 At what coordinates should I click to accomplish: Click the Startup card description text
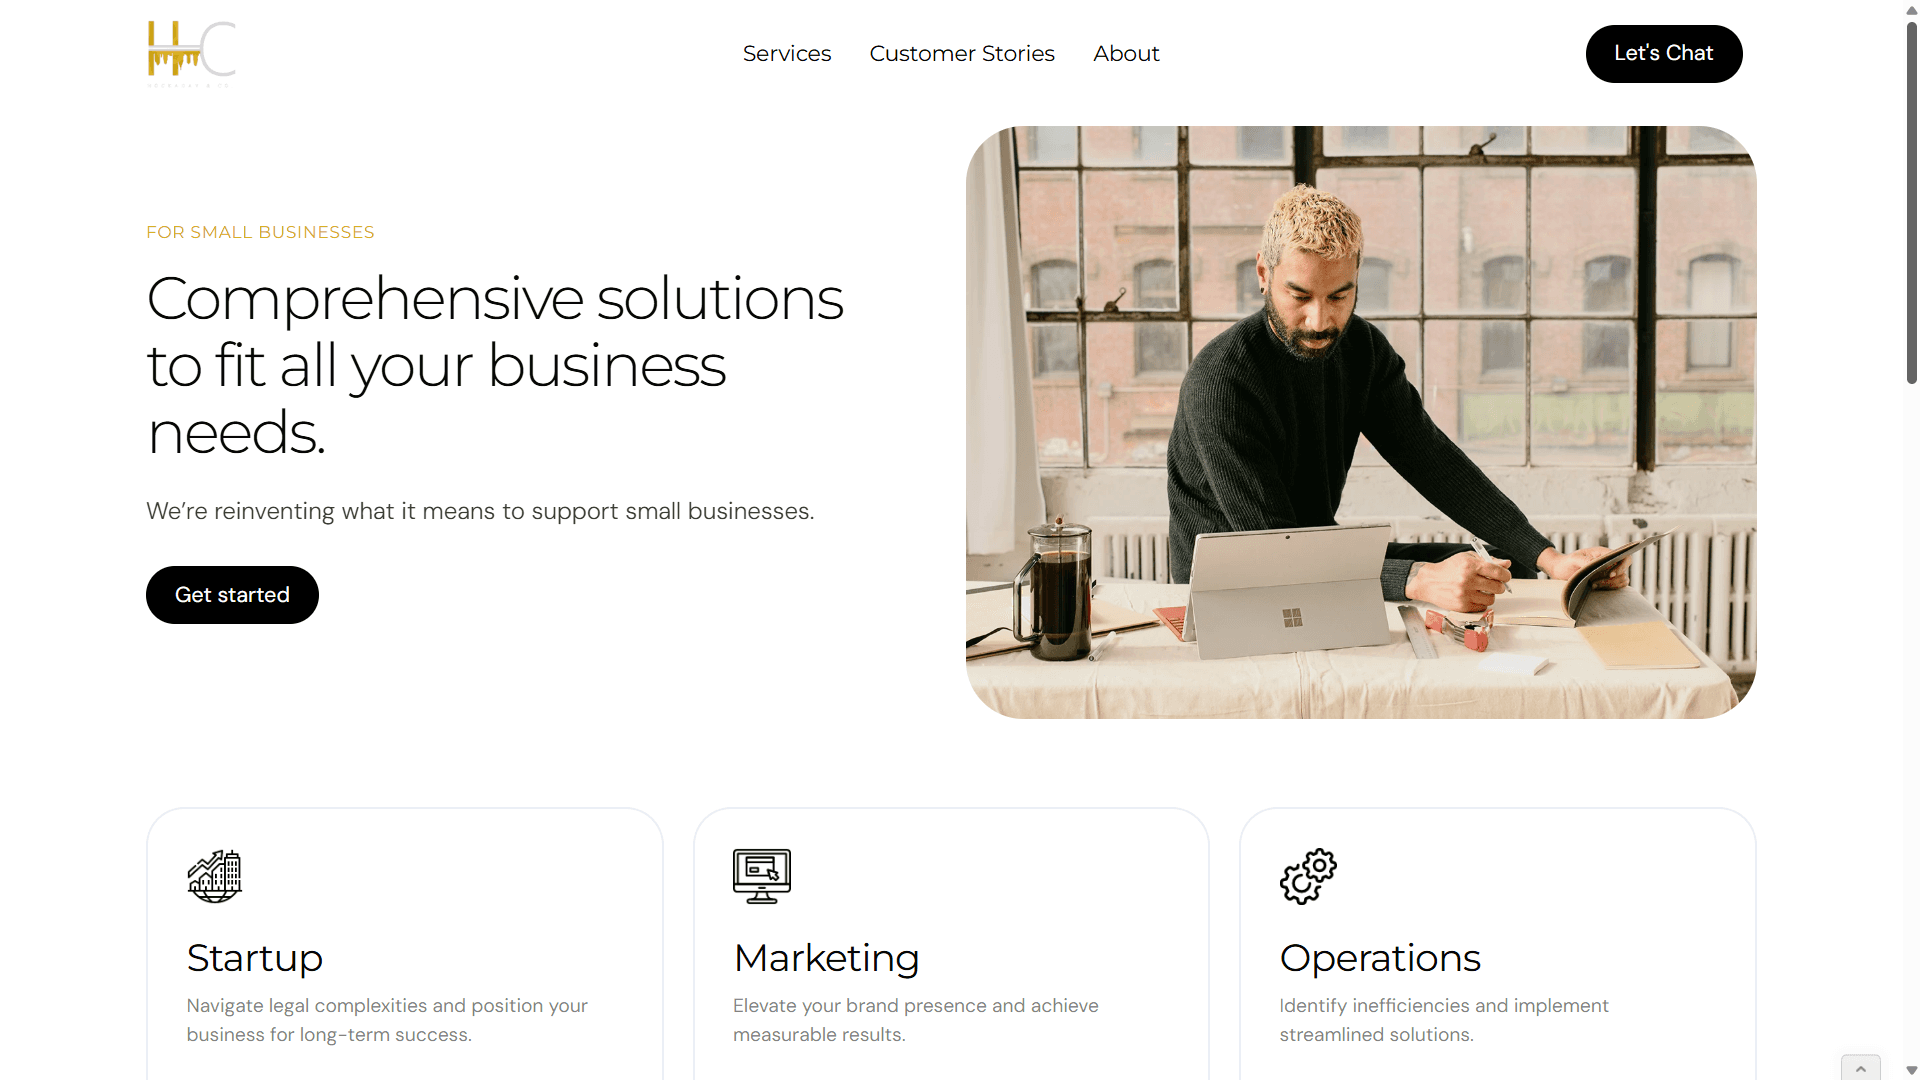tap(387, 1020)
